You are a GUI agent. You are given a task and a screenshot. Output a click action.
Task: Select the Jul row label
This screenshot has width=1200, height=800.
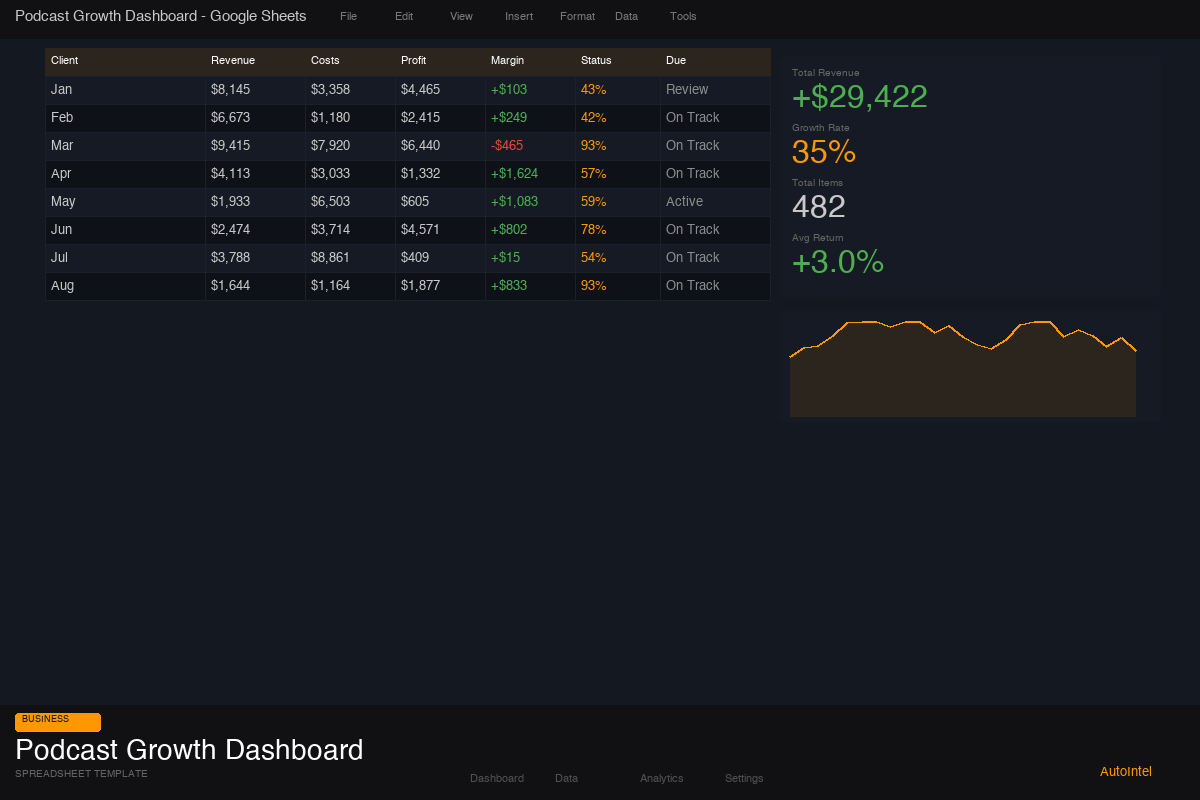(x=125, y=258)
